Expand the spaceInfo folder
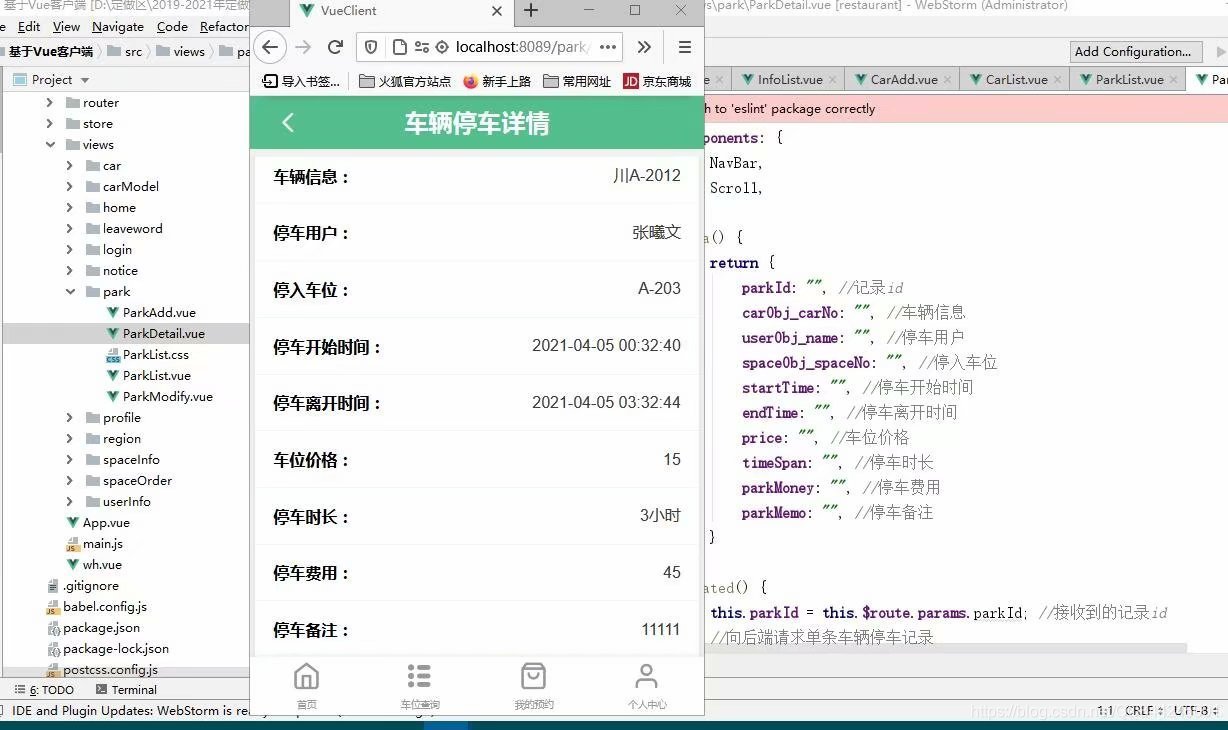The width and height of the screenshot is (1228, 730). point(70,459)
